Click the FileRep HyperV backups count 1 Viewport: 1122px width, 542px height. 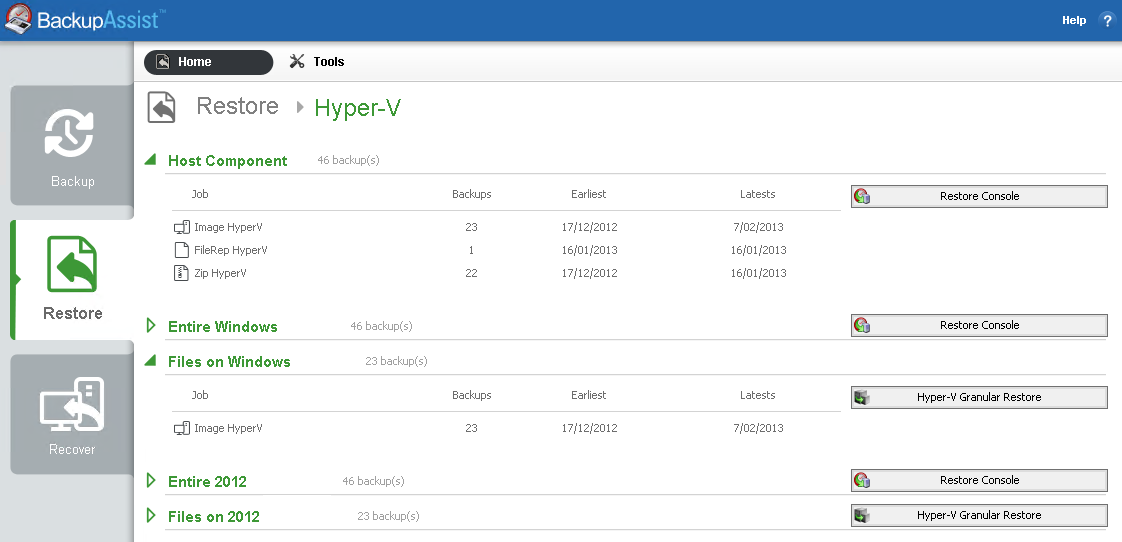471,251
